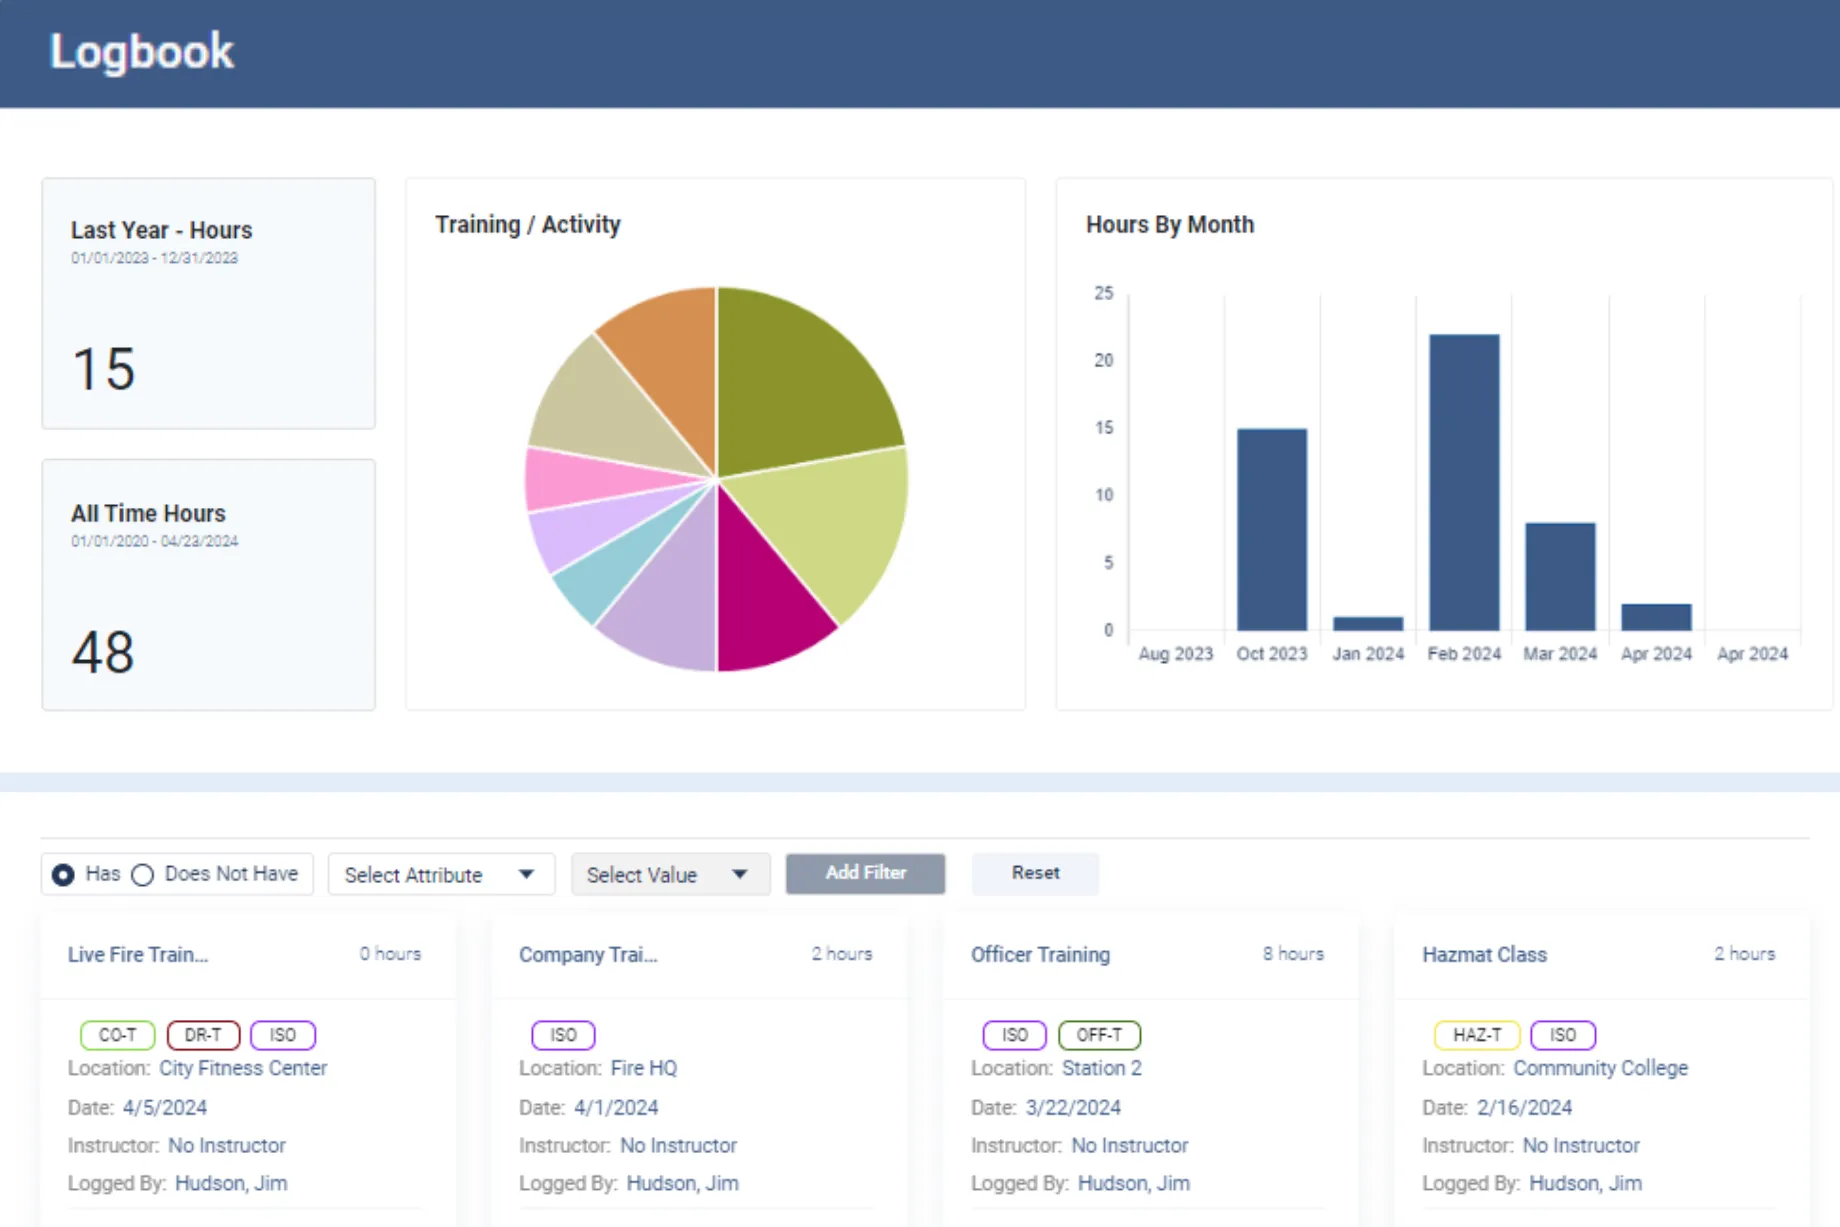Image resolution: width=1840 pixels, height=1227 pixels.
Task: Select the Does Not Have radio option
Action: click(143, 875)
